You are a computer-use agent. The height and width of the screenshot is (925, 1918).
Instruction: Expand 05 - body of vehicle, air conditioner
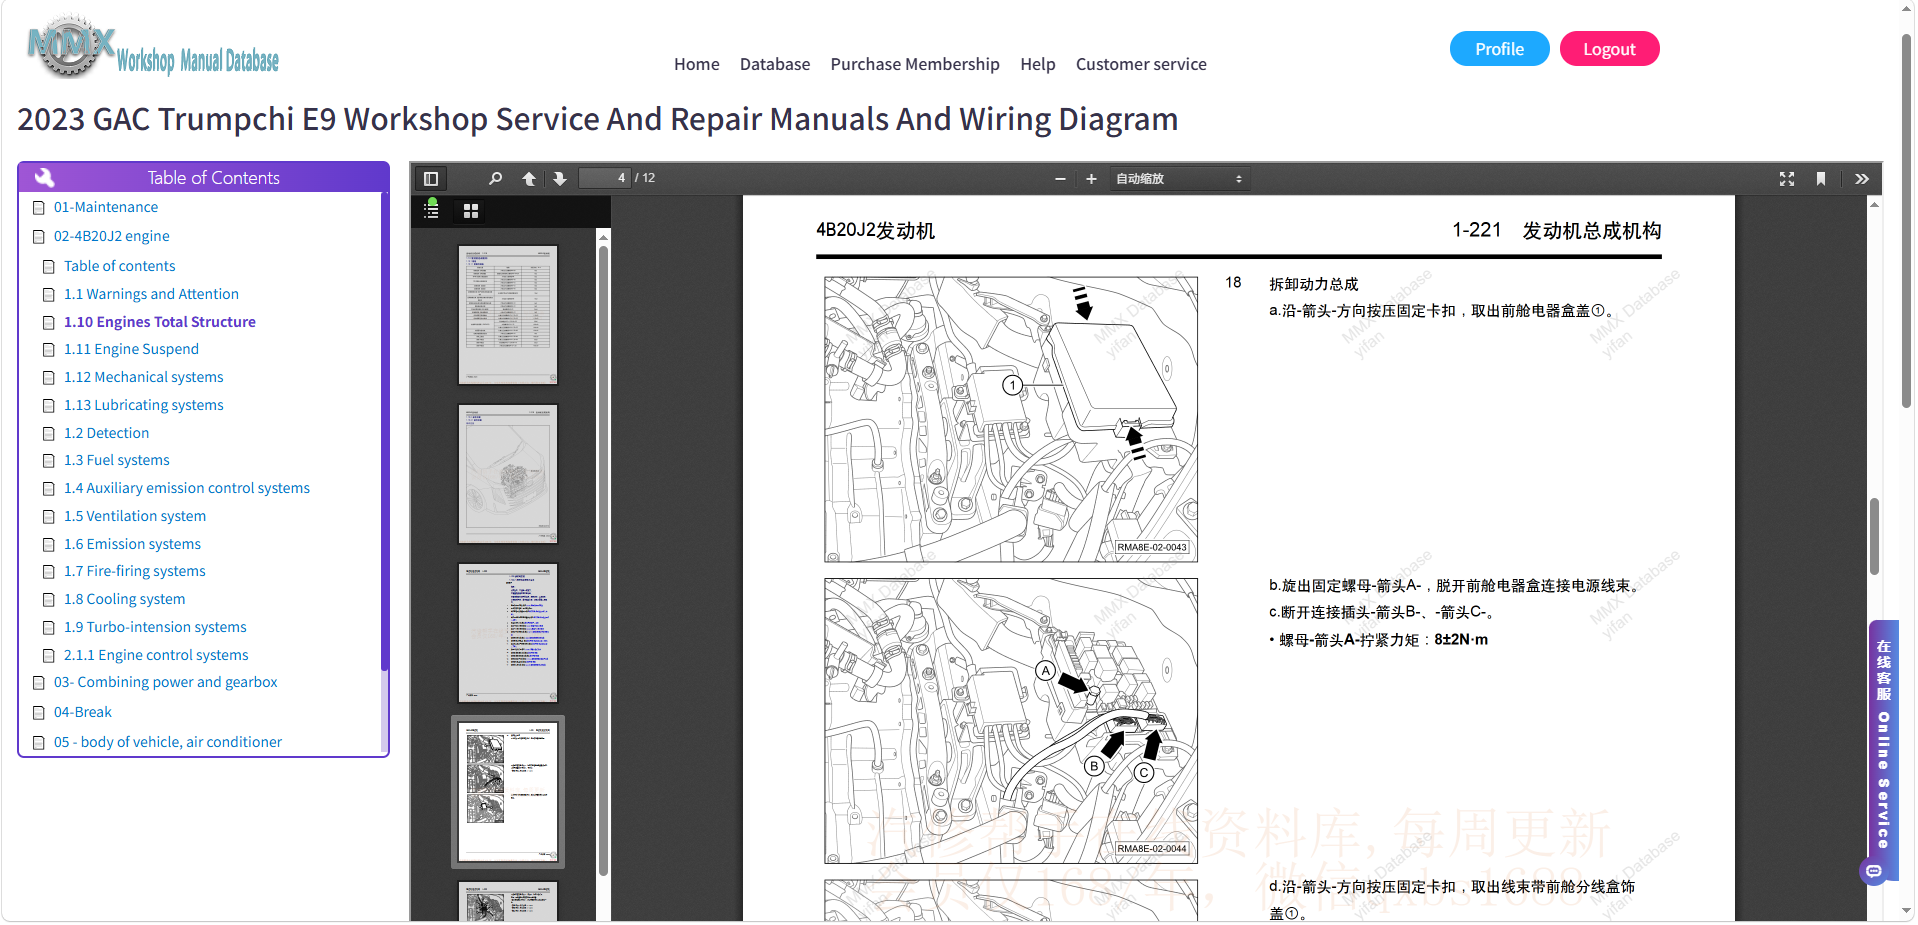[168, 742]
